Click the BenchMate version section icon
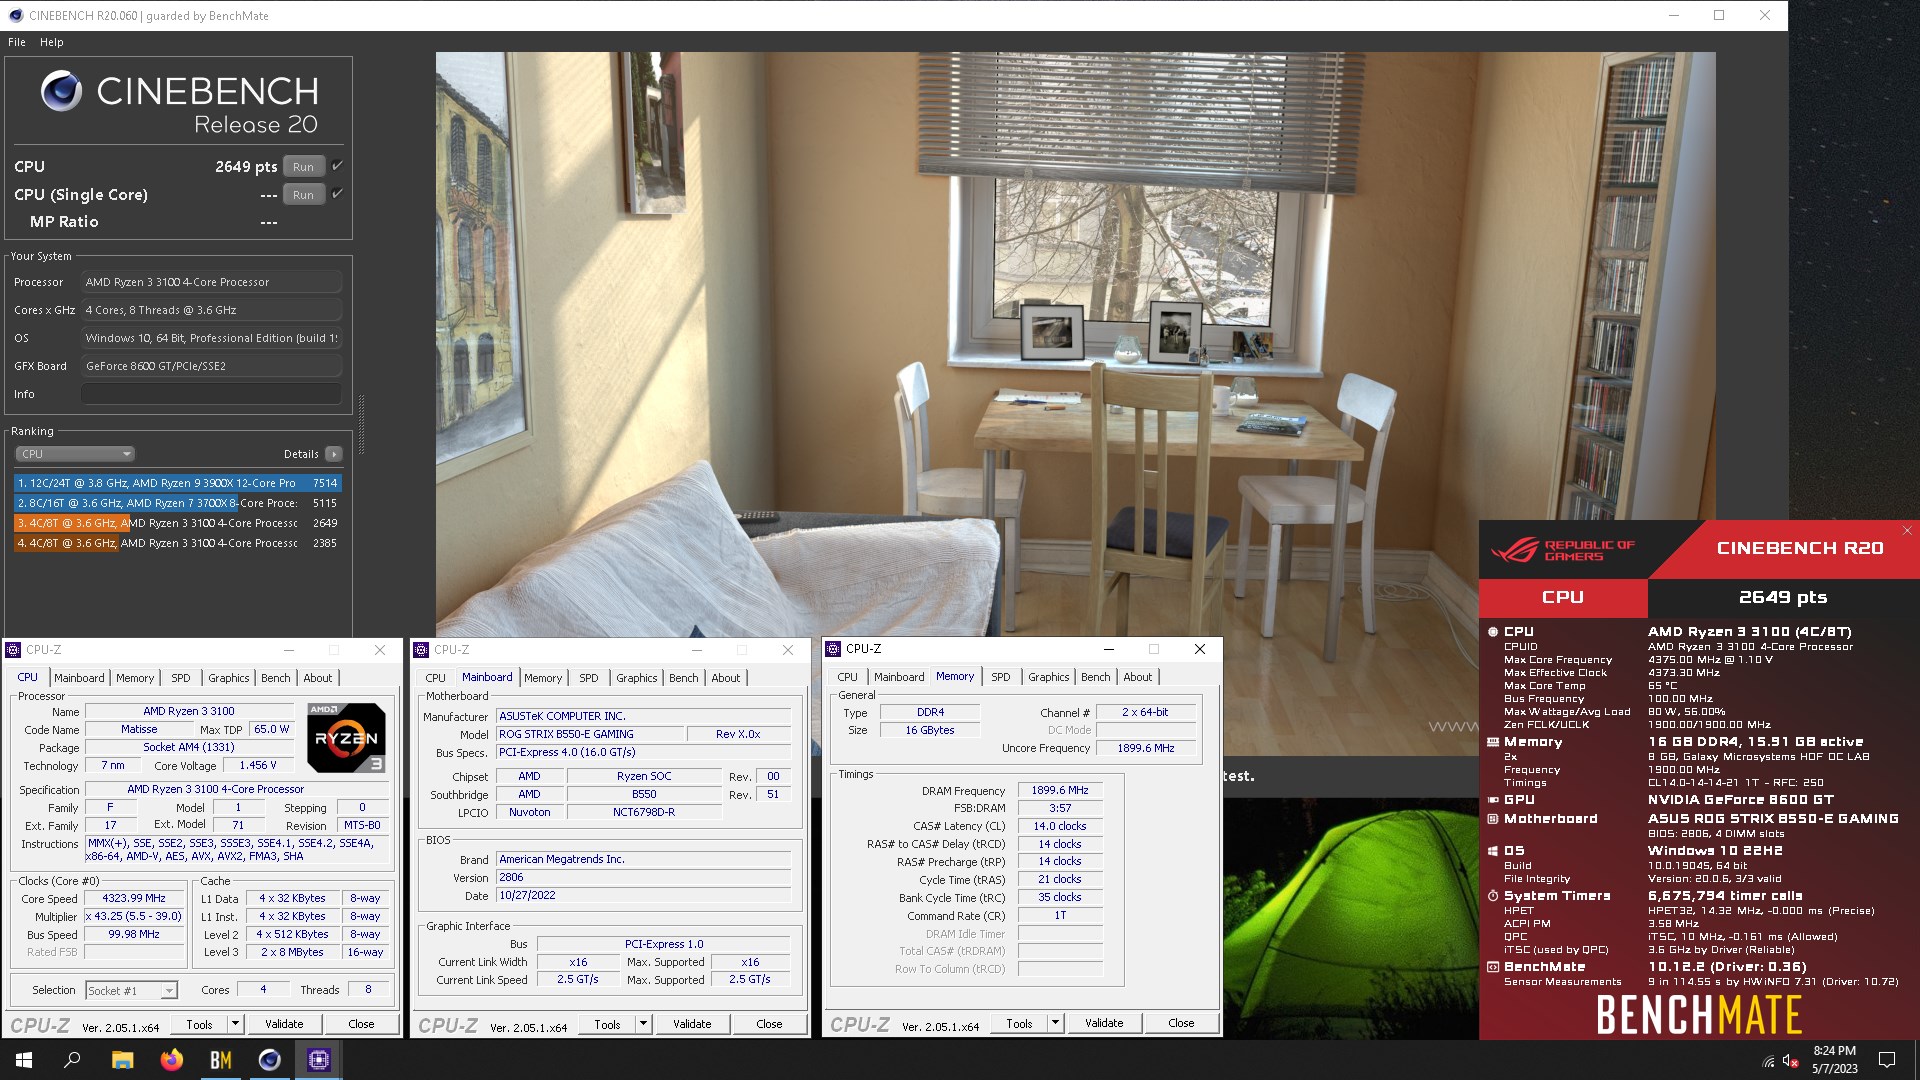Screen dimensions: 1920x1080 coord(1493,967)
